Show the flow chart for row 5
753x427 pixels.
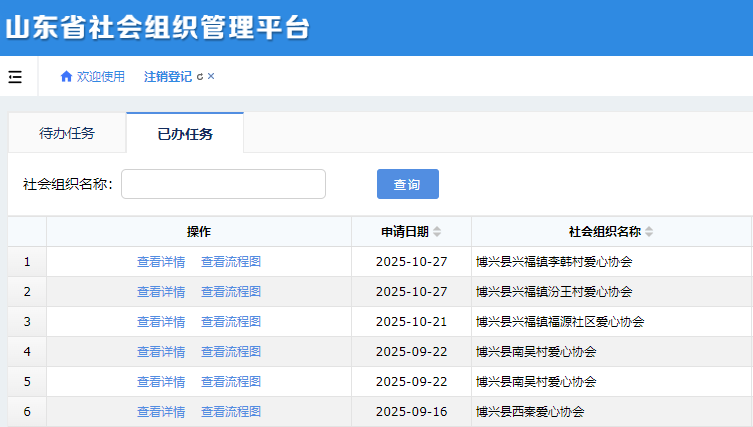(x=231, y=382)
